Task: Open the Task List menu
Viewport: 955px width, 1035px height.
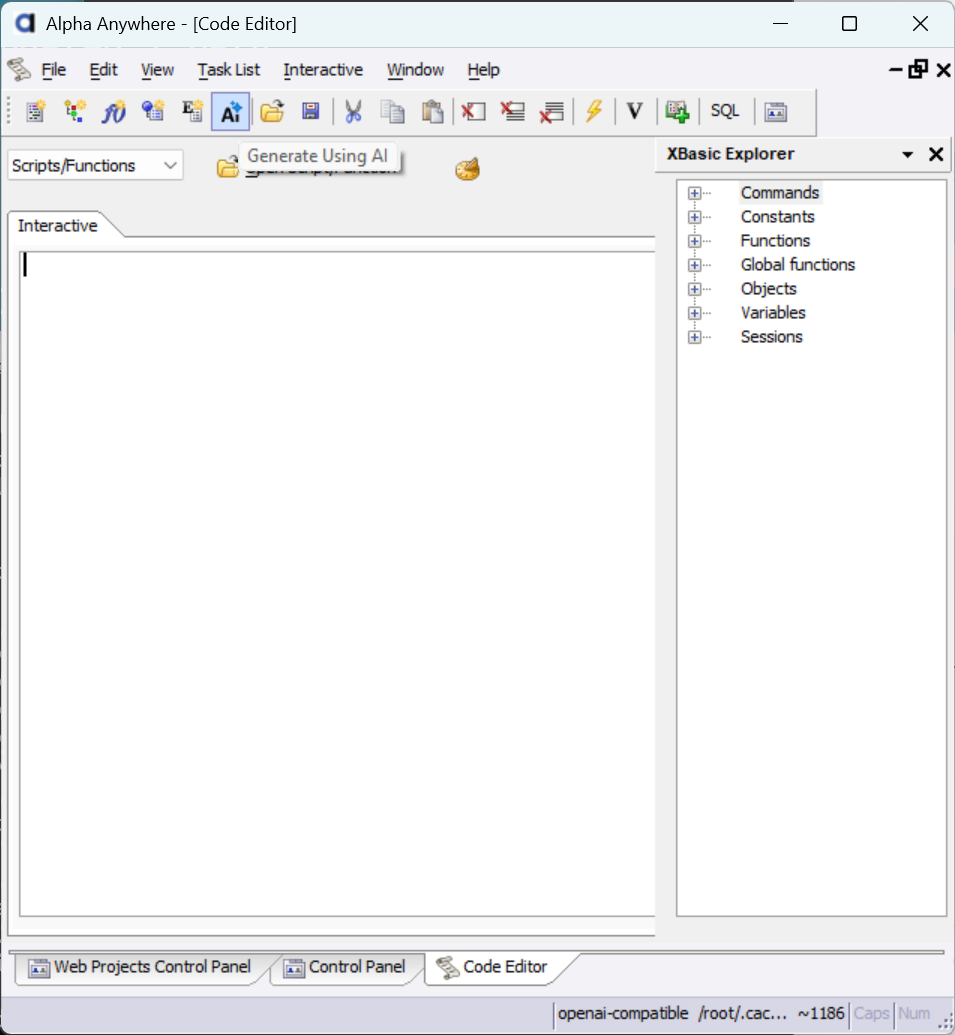Action: point(228,70)
